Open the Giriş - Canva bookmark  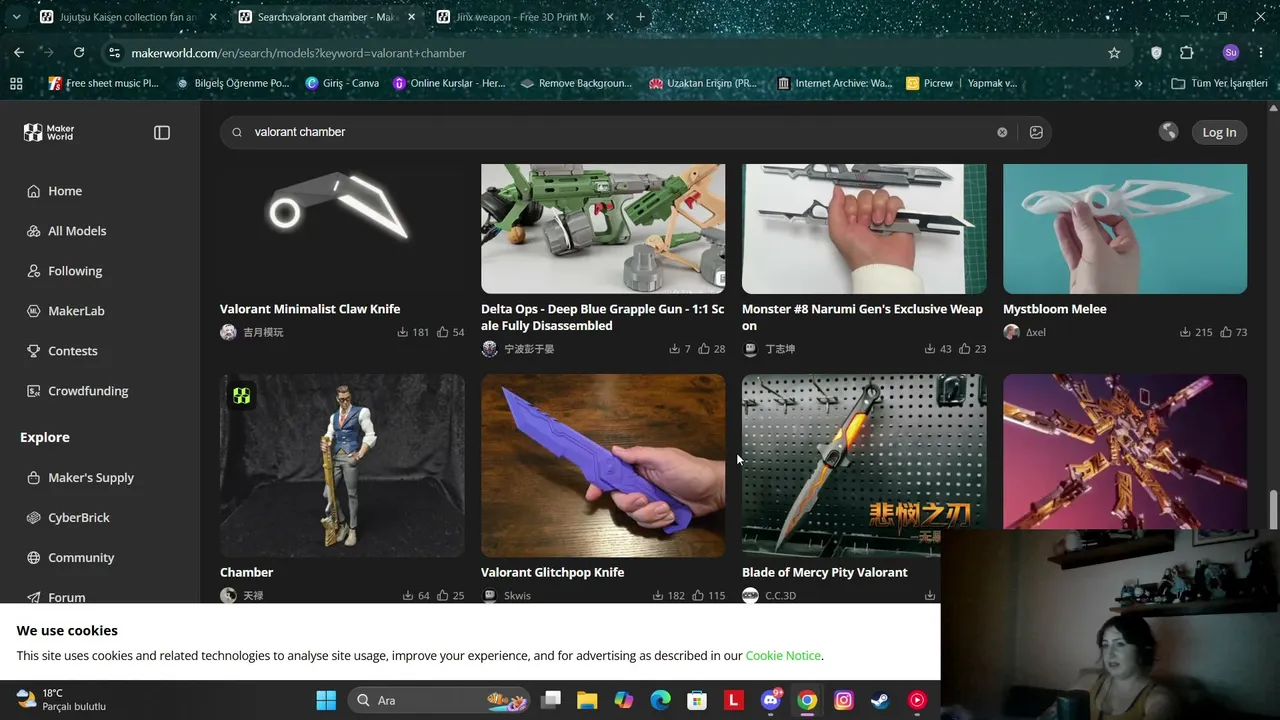point(342,83)
